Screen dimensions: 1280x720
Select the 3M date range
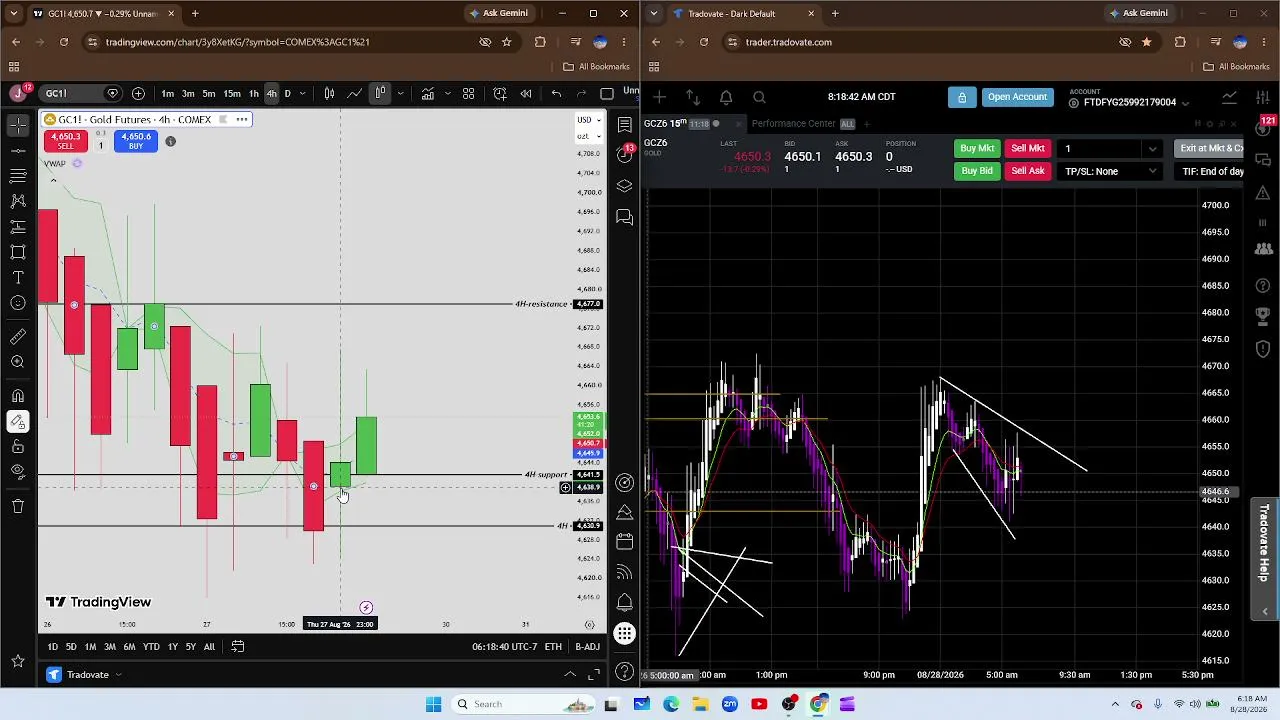pyautogui.click(x=110, y=647)
